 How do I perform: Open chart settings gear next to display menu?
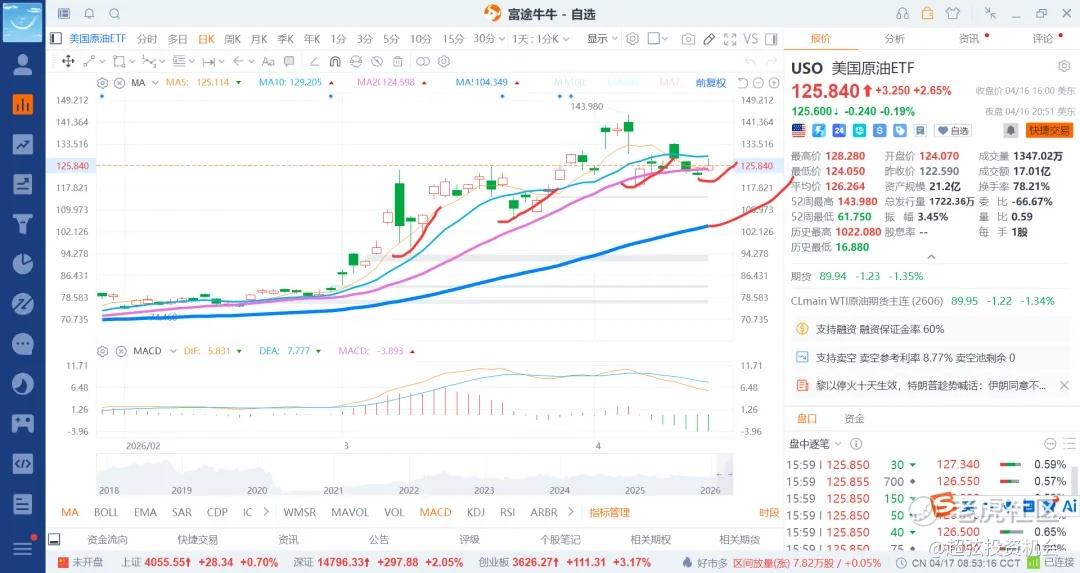(632, 39)
